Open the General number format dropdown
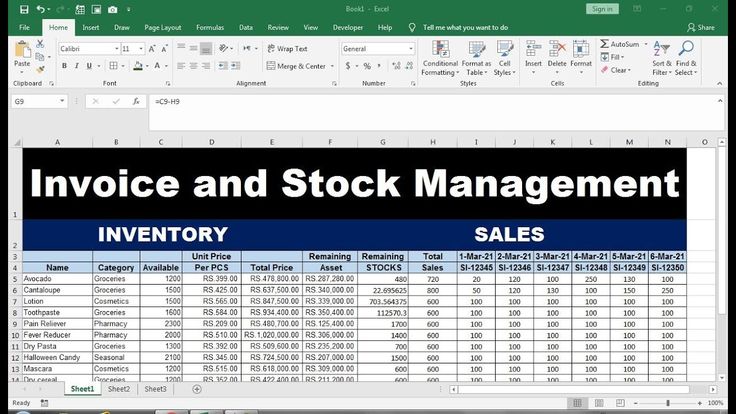Screen dimensions: 736x414 tap(411, 49)
